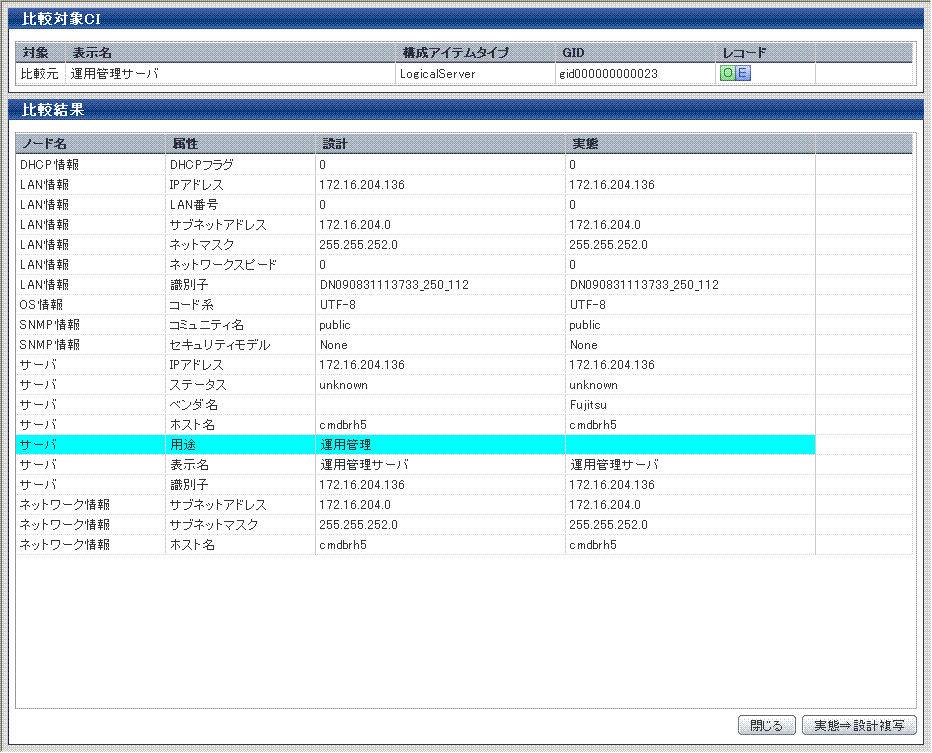Screen dimensions: 932x753
Task: Click the 実態⇒設計複写 button
Action: [x=859, y=725]
